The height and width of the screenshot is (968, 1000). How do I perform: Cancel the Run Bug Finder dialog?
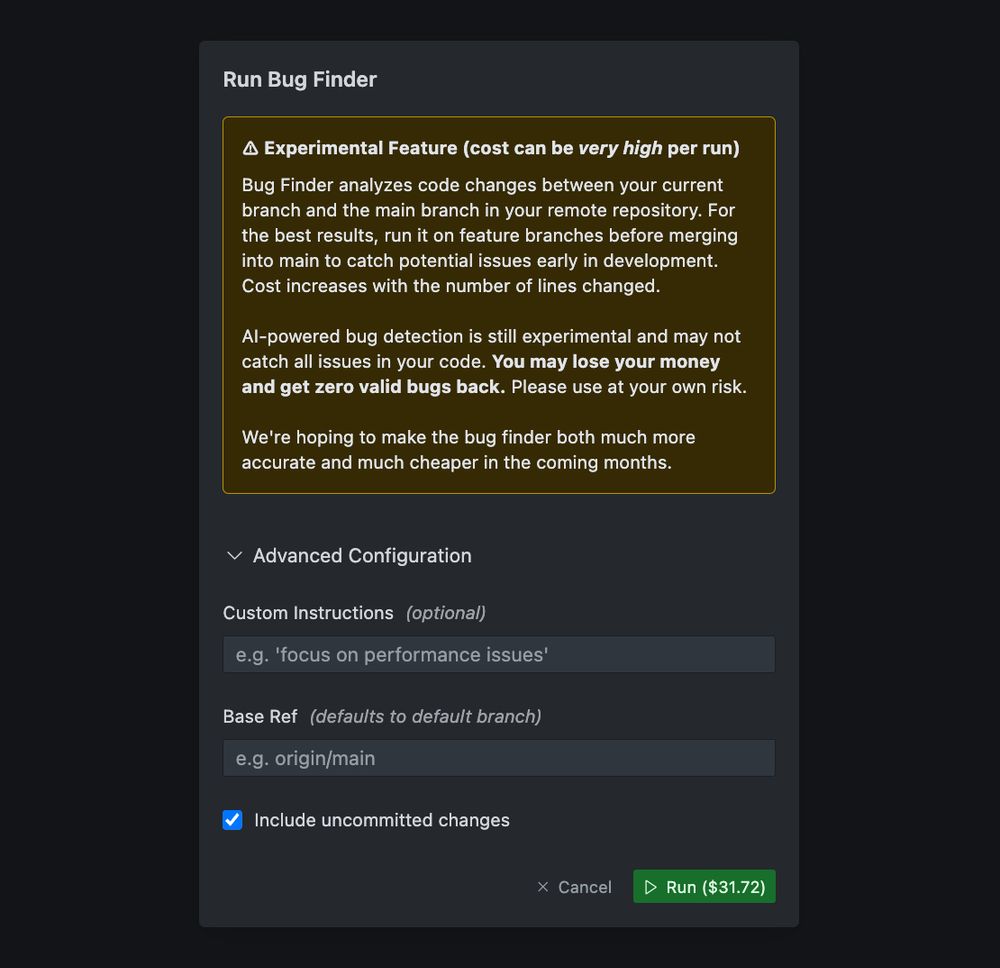[574, 887]
